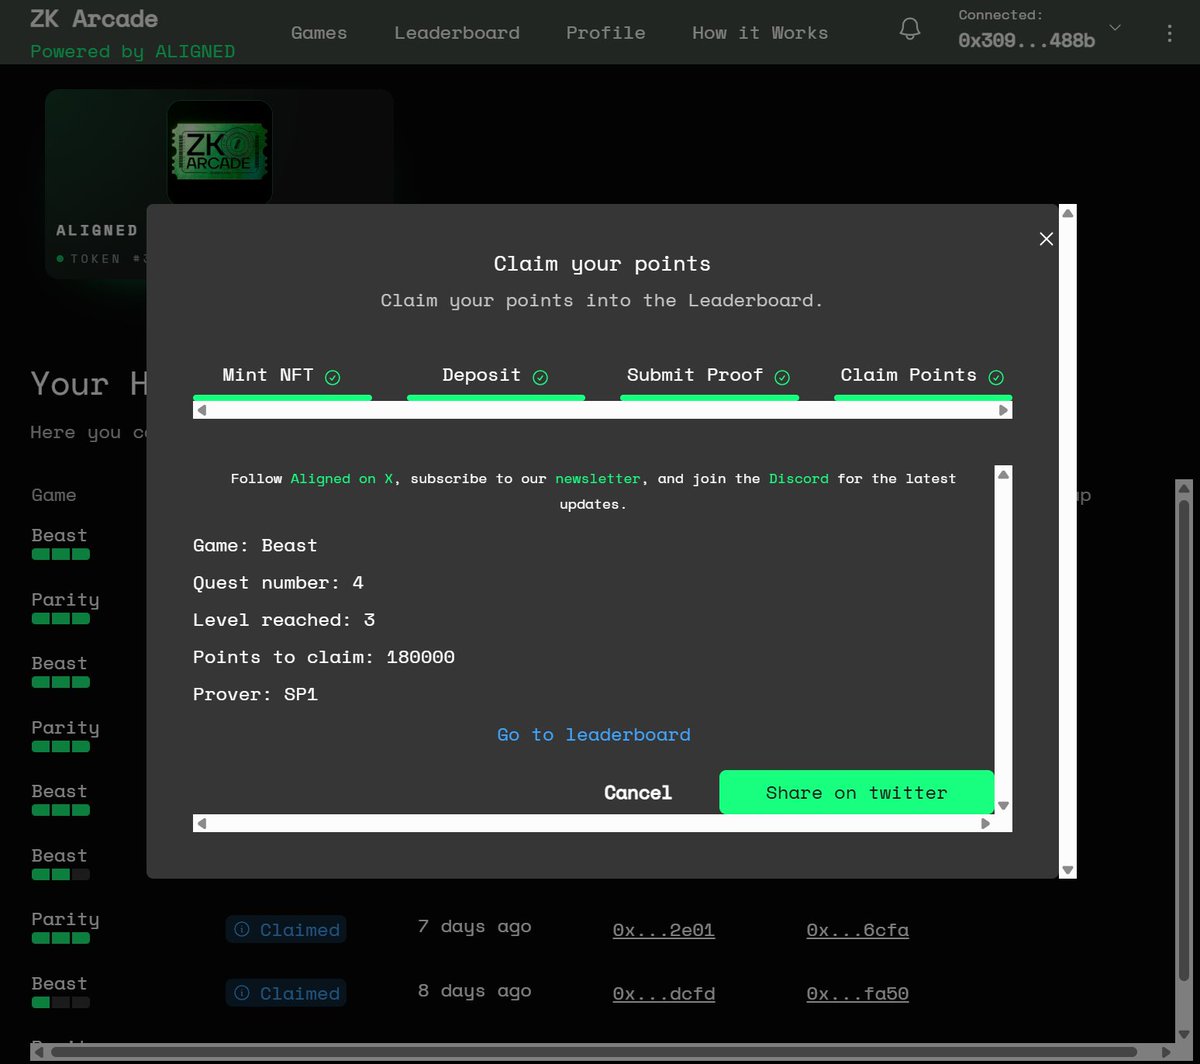Open transaction link 0x...fa50
The image size is (1200, 1064).
tap(858, 994)
